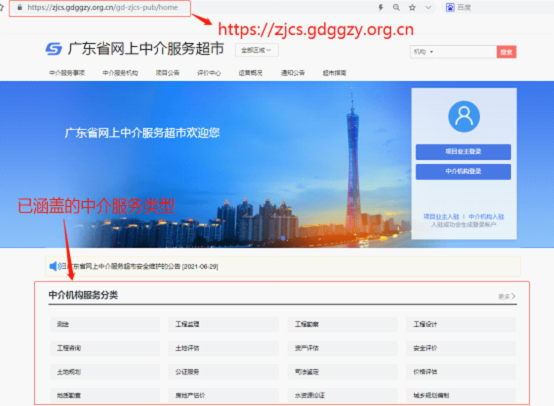
Task: Open the 中介服务机构 menu item
Action: point(120,73)
